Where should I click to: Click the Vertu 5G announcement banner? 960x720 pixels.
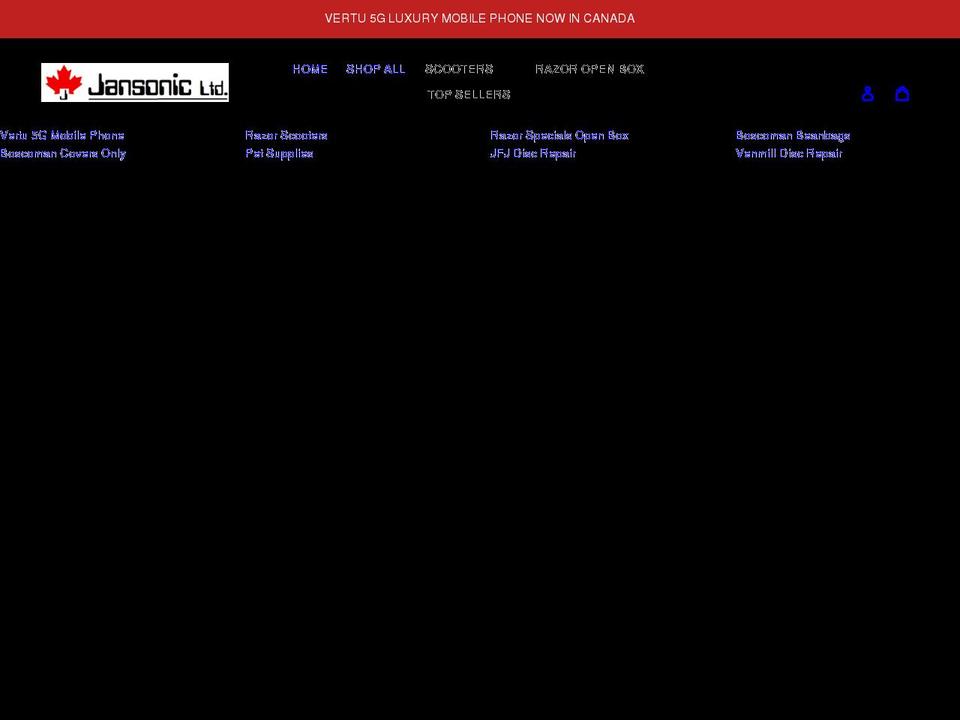(x=480, y=18)
